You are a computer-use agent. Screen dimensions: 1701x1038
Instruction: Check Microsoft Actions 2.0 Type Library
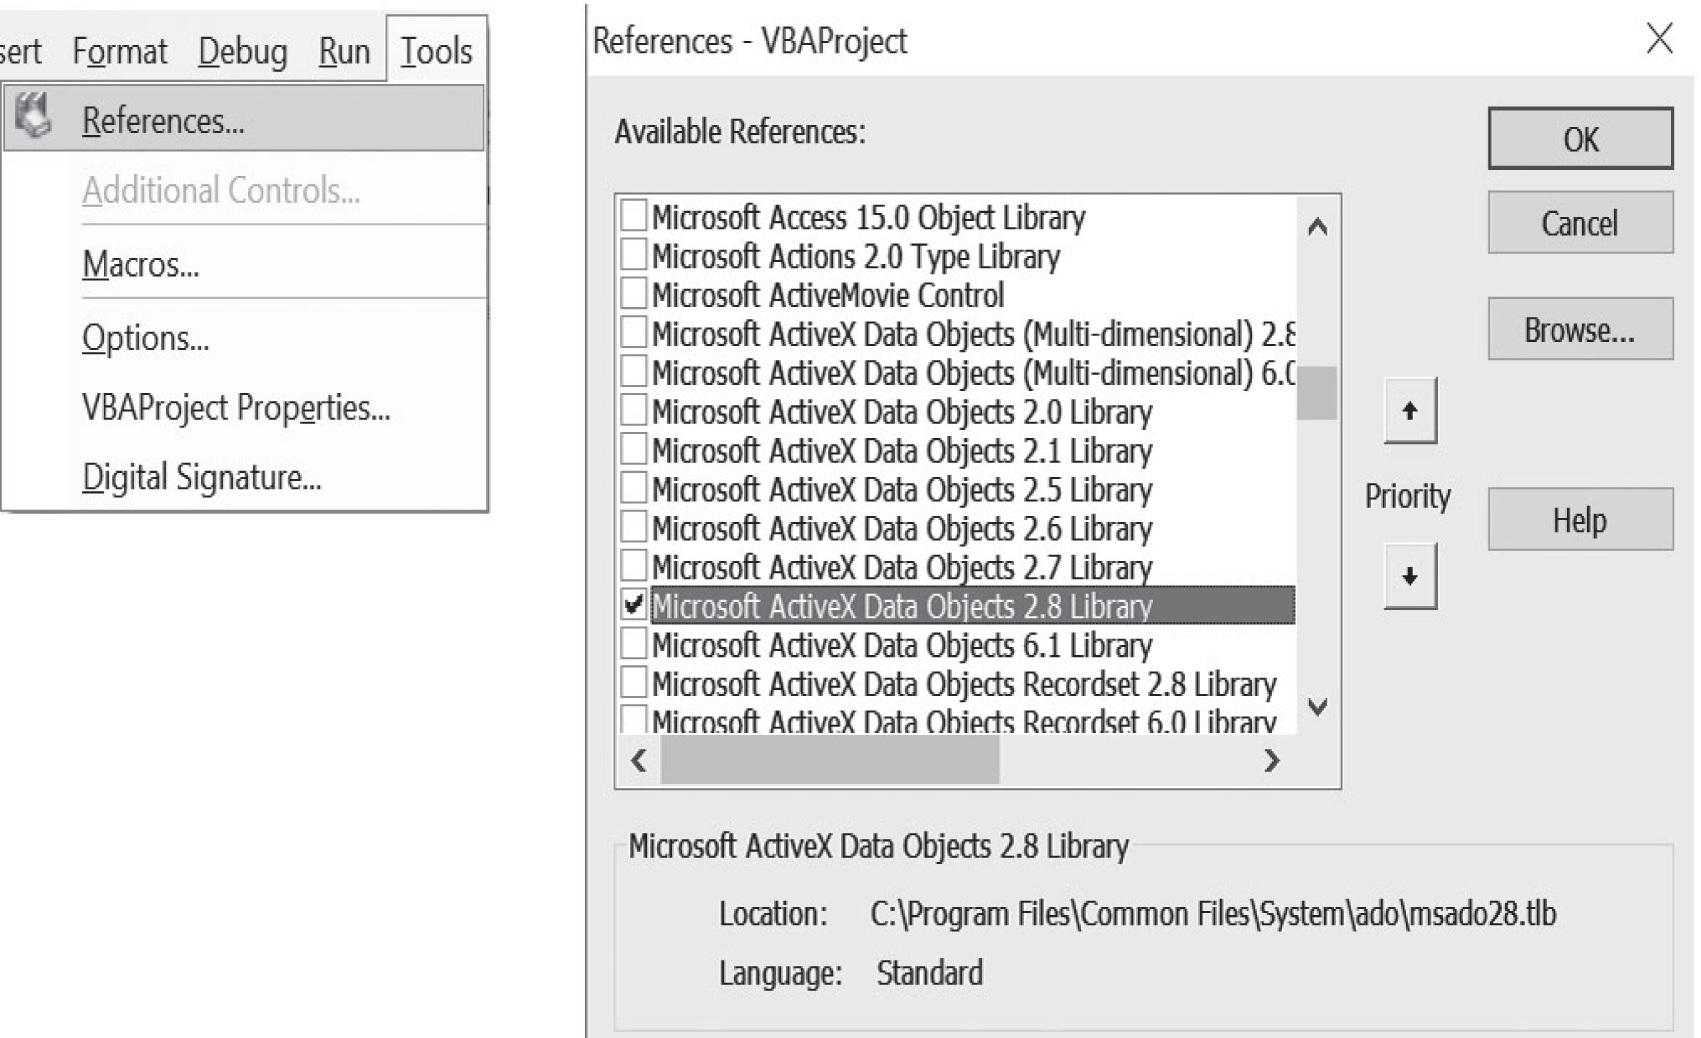[633, 254]
